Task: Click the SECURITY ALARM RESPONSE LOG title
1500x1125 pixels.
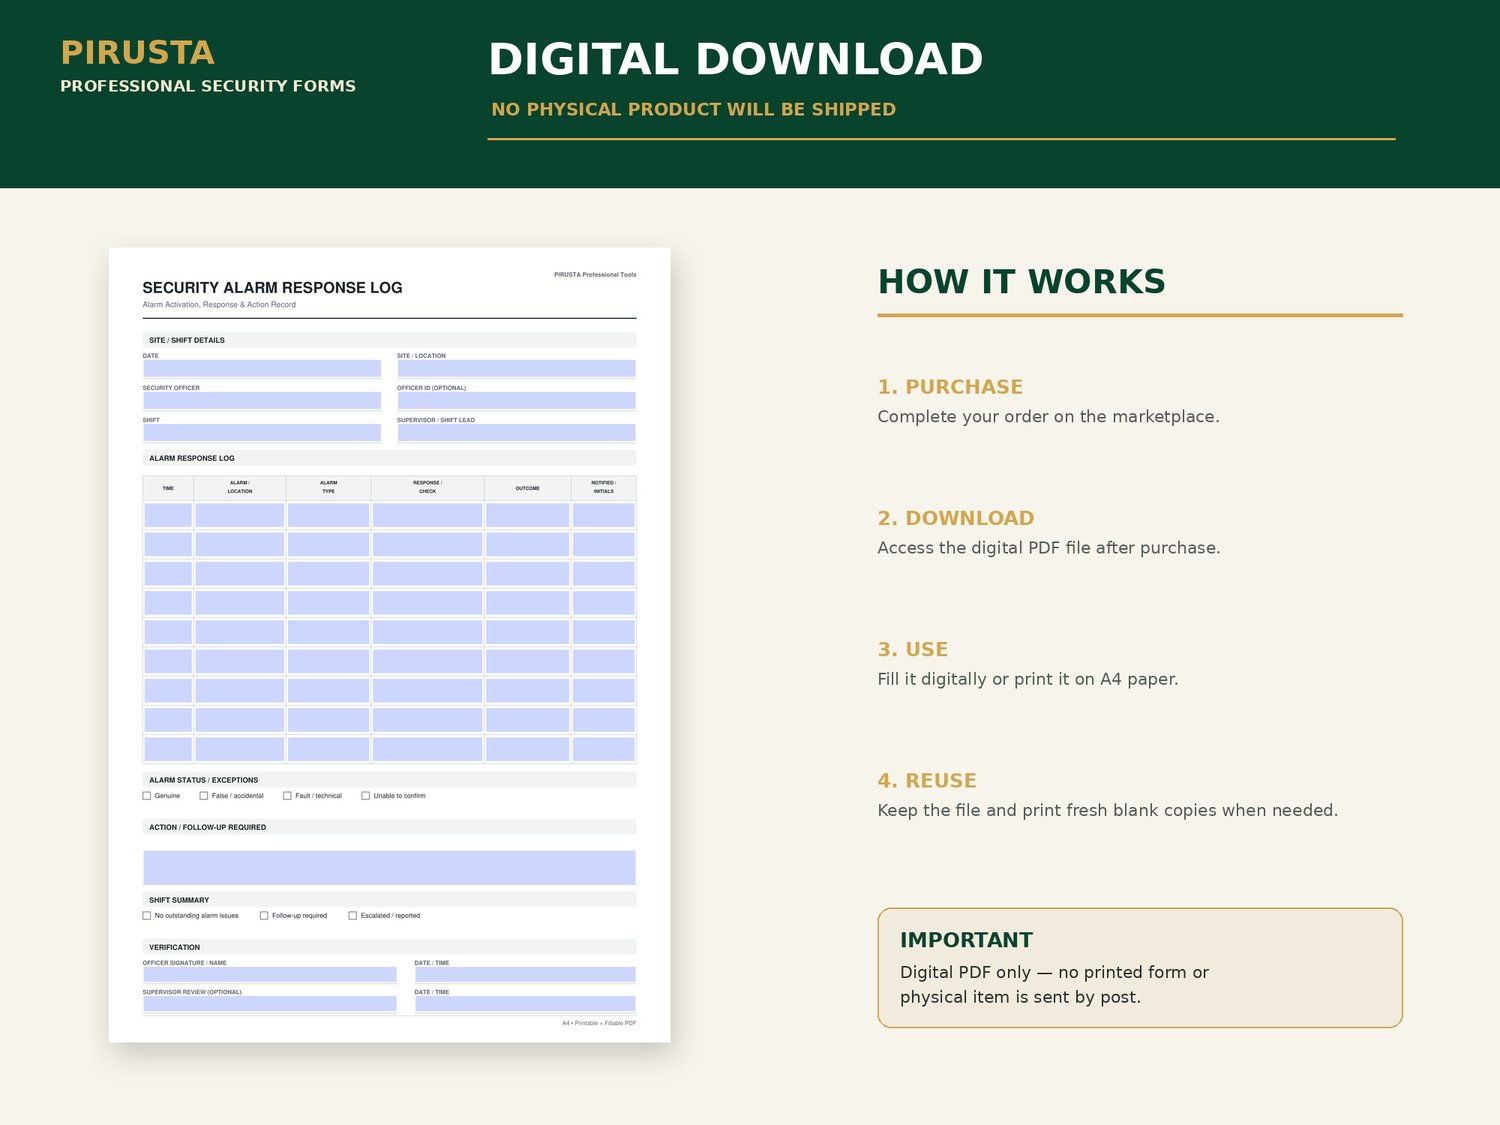Action: [272, 288]
